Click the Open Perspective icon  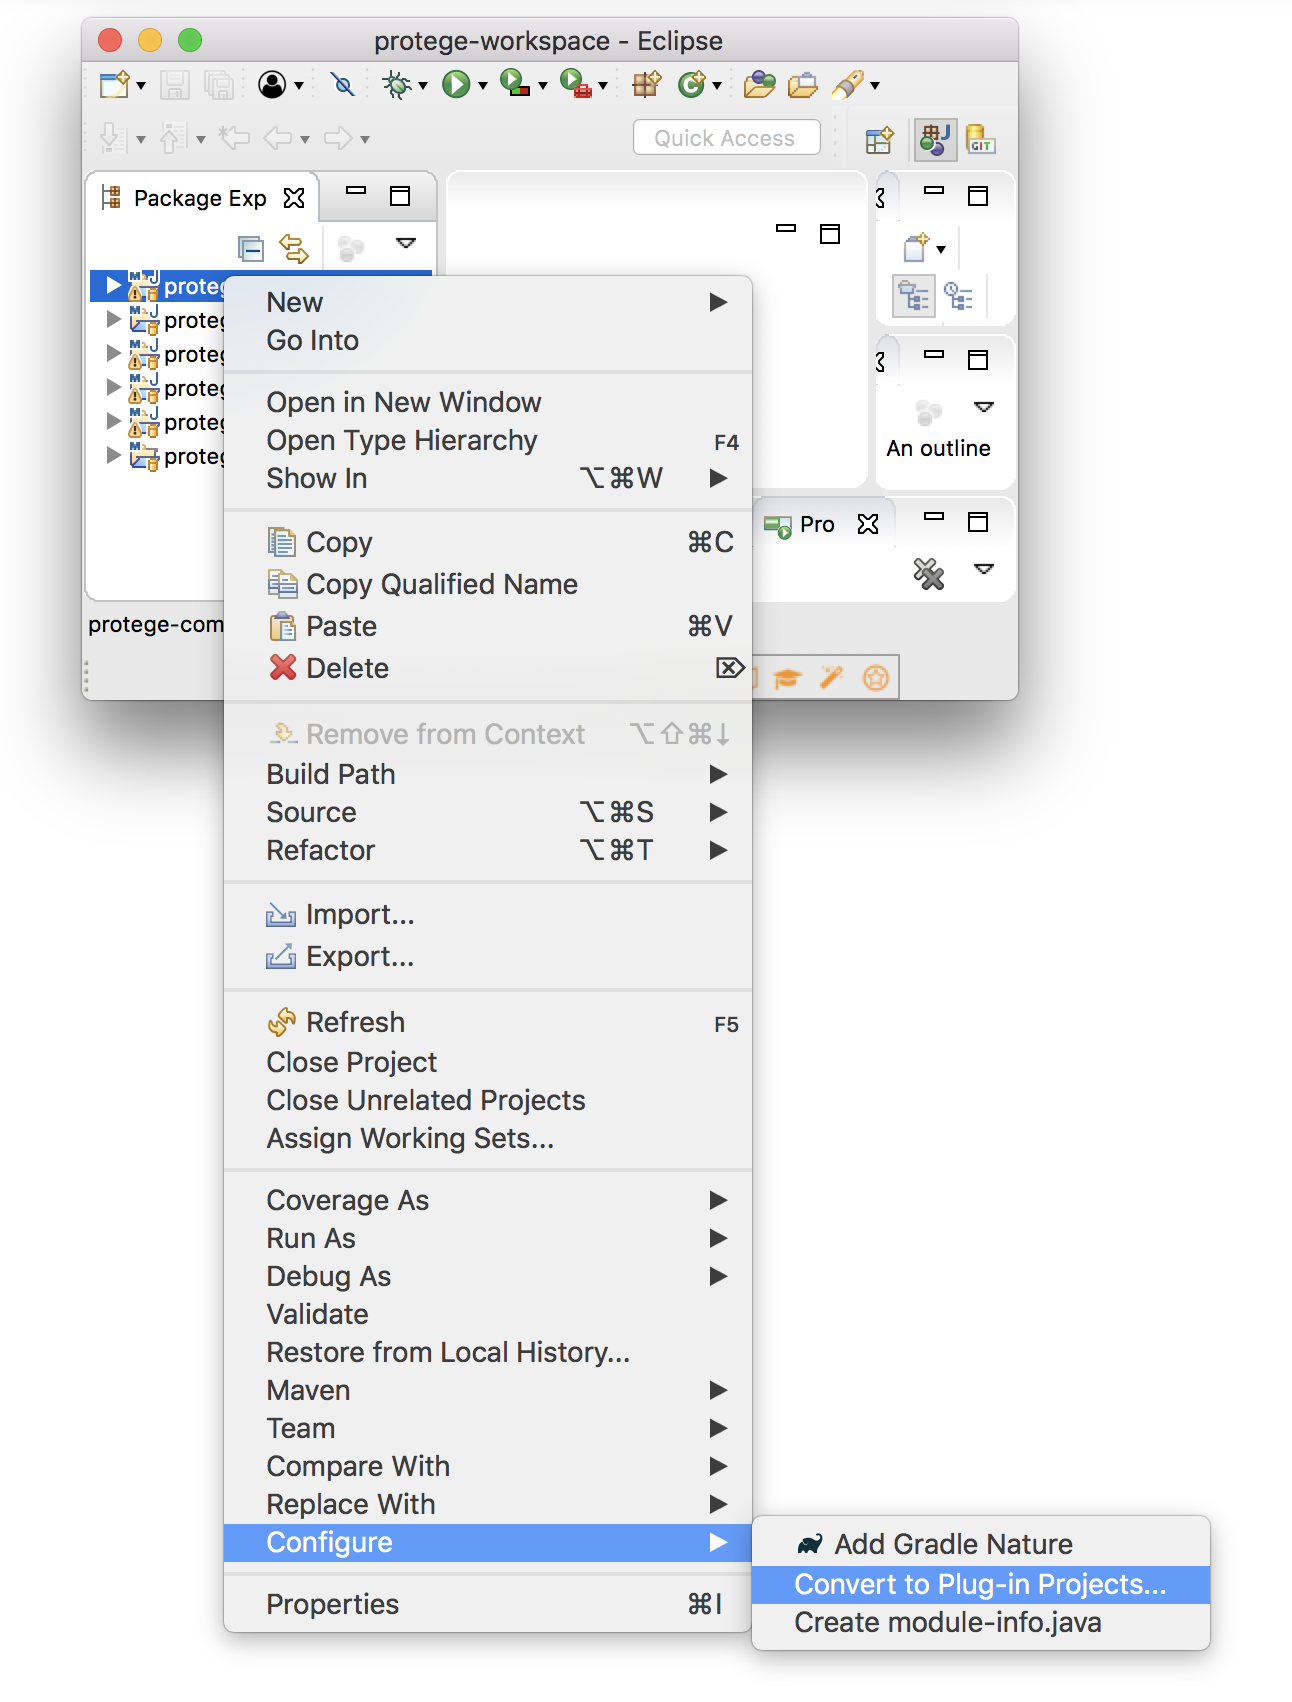(879, 140)
